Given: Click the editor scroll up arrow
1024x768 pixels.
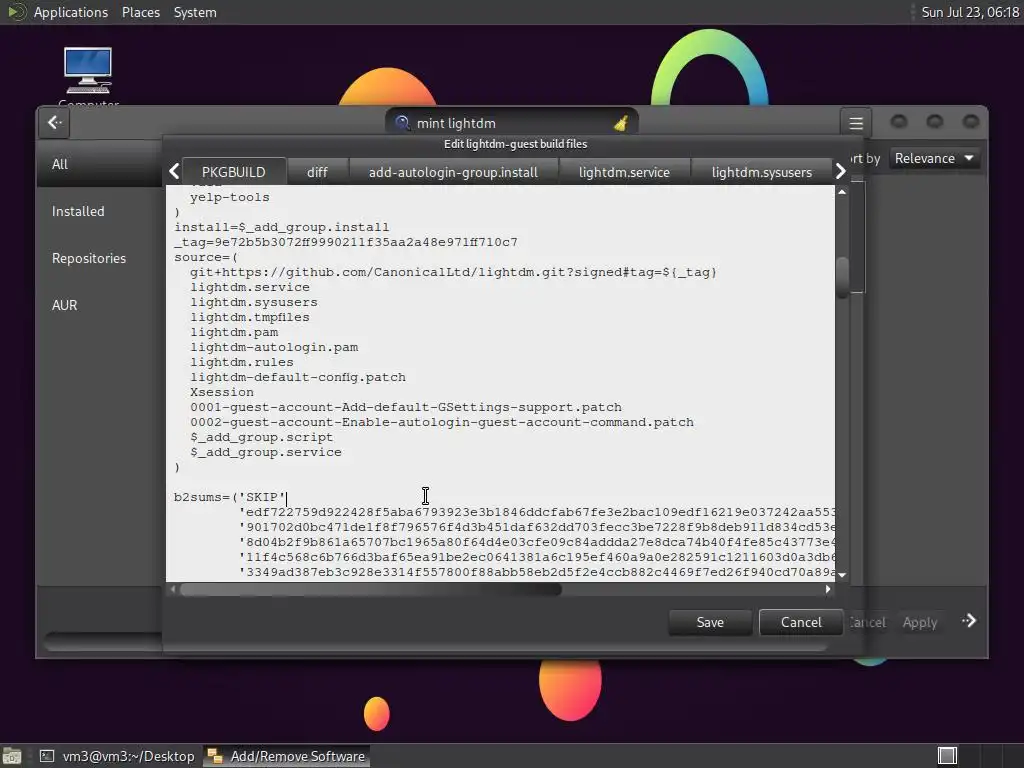Looking at the screenshot, I should (x=842, y=192).
